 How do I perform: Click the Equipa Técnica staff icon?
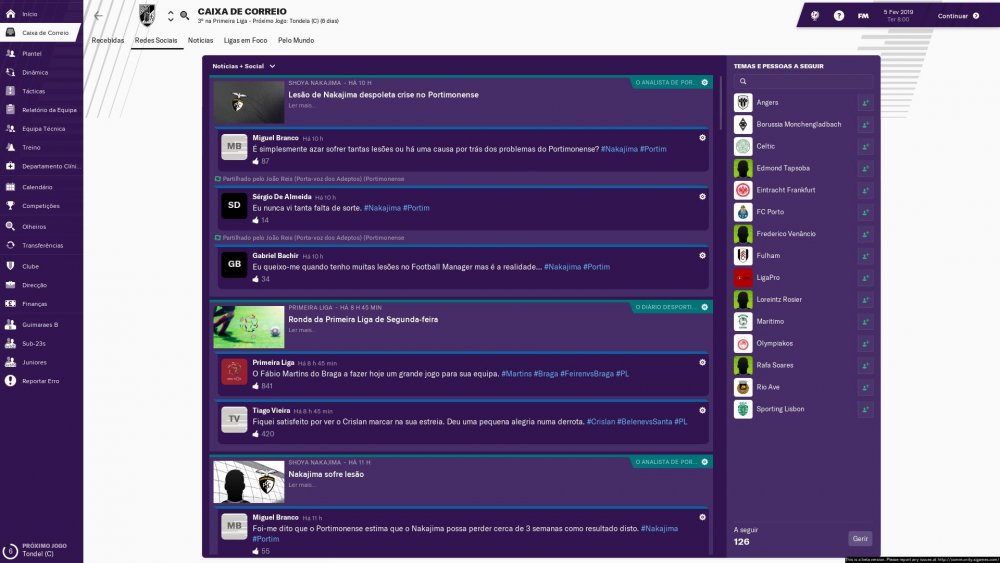click(10, 128)
